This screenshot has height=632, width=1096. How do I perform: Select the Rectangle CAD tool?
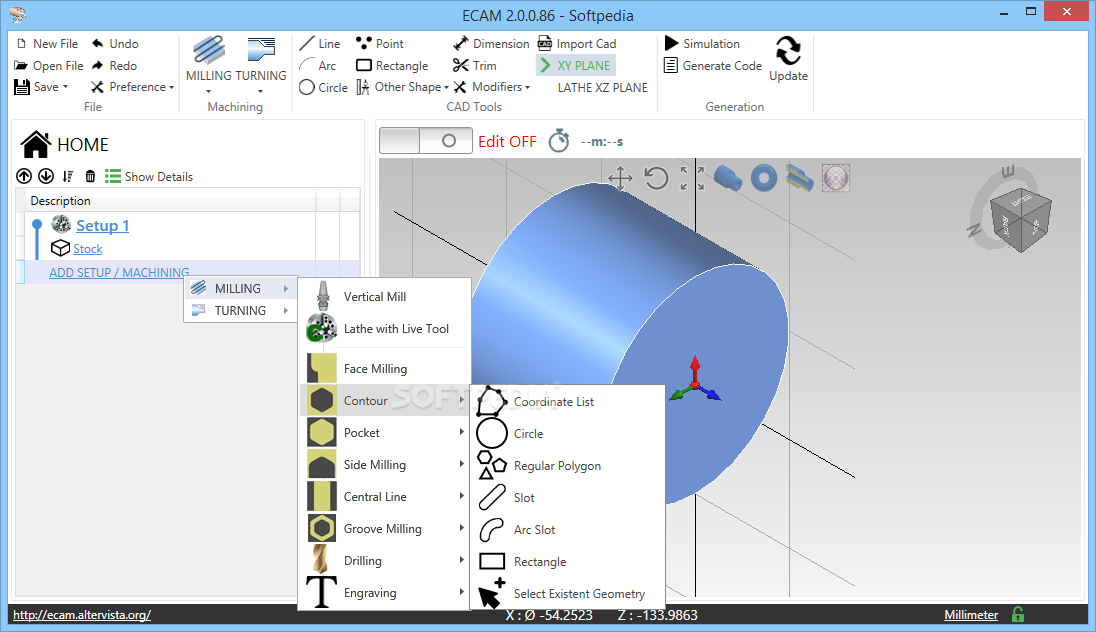(x=392, y=66)
